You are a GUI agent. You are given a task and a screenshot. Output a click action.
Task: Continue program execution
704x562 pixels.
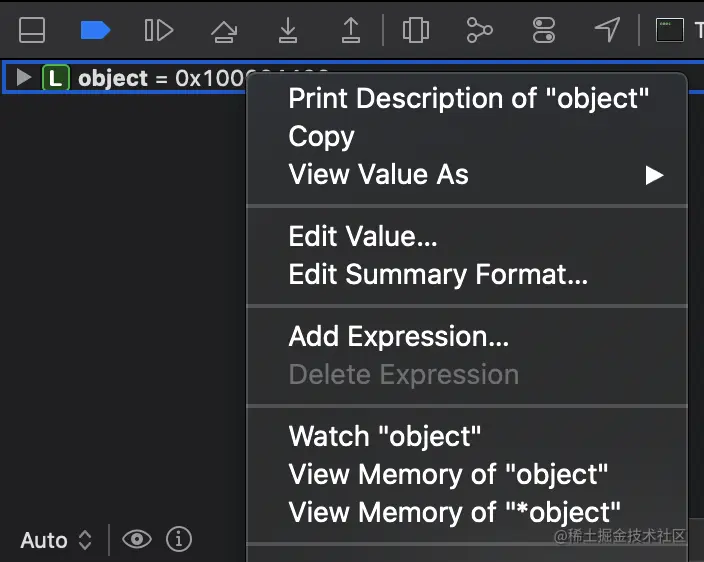click(159, 30)
